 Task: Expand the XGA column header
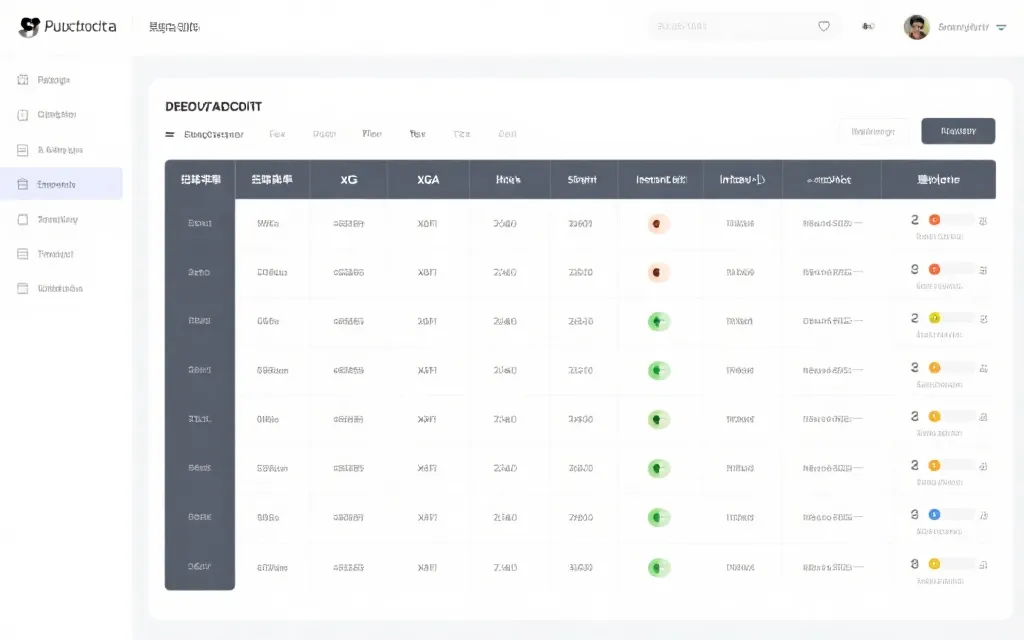click(x=428, y=180)
